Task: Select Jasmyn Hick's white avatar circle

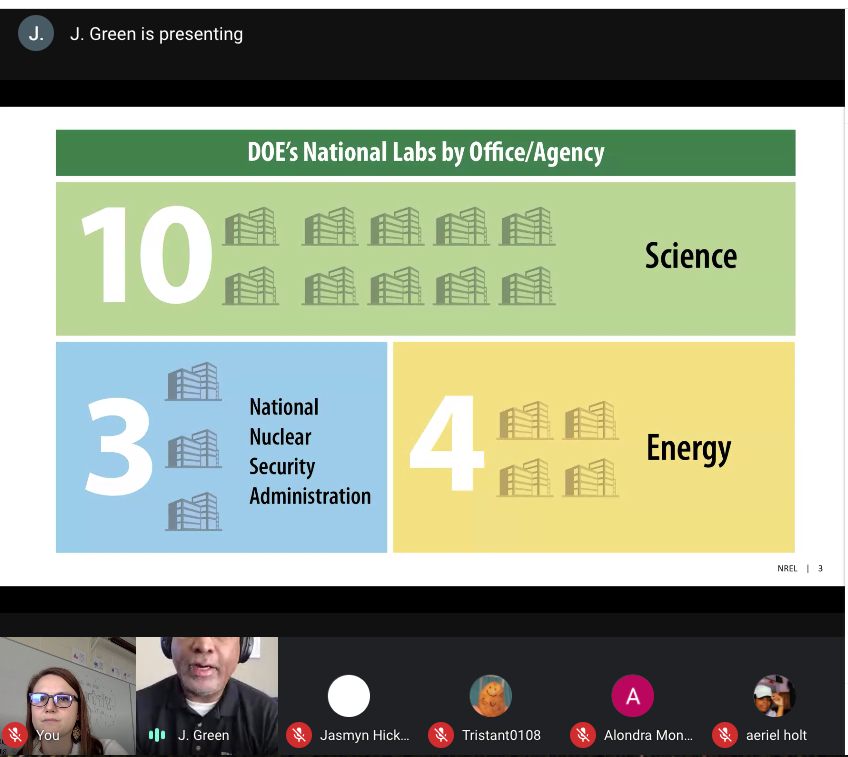Action: tap(349, 696)
